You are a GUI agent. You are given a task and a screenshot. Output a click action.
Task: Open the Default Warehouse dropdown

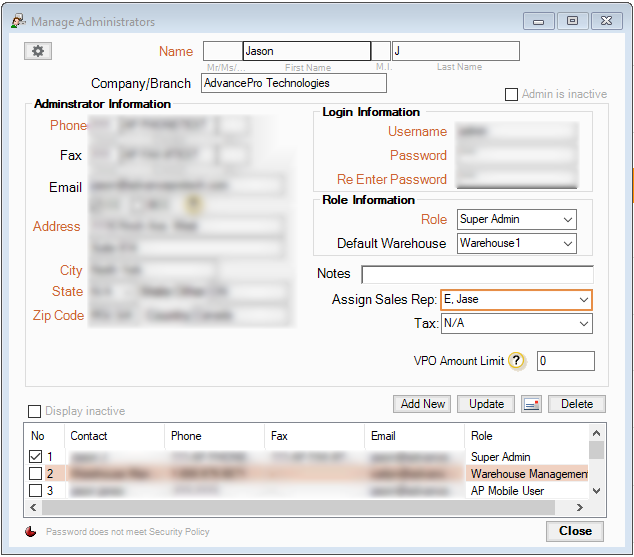568,243
